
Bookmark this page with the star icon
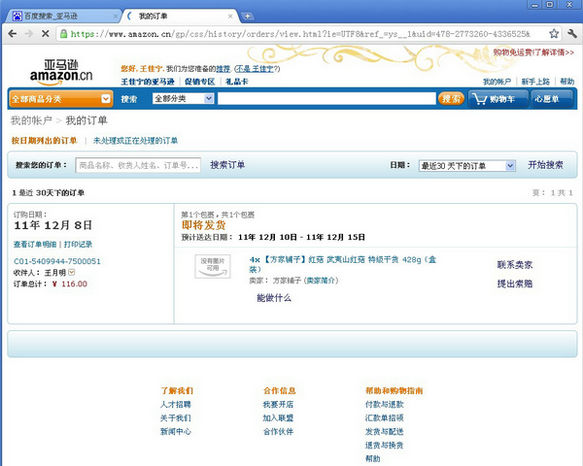pyautogui.click(x=554, y=33)
